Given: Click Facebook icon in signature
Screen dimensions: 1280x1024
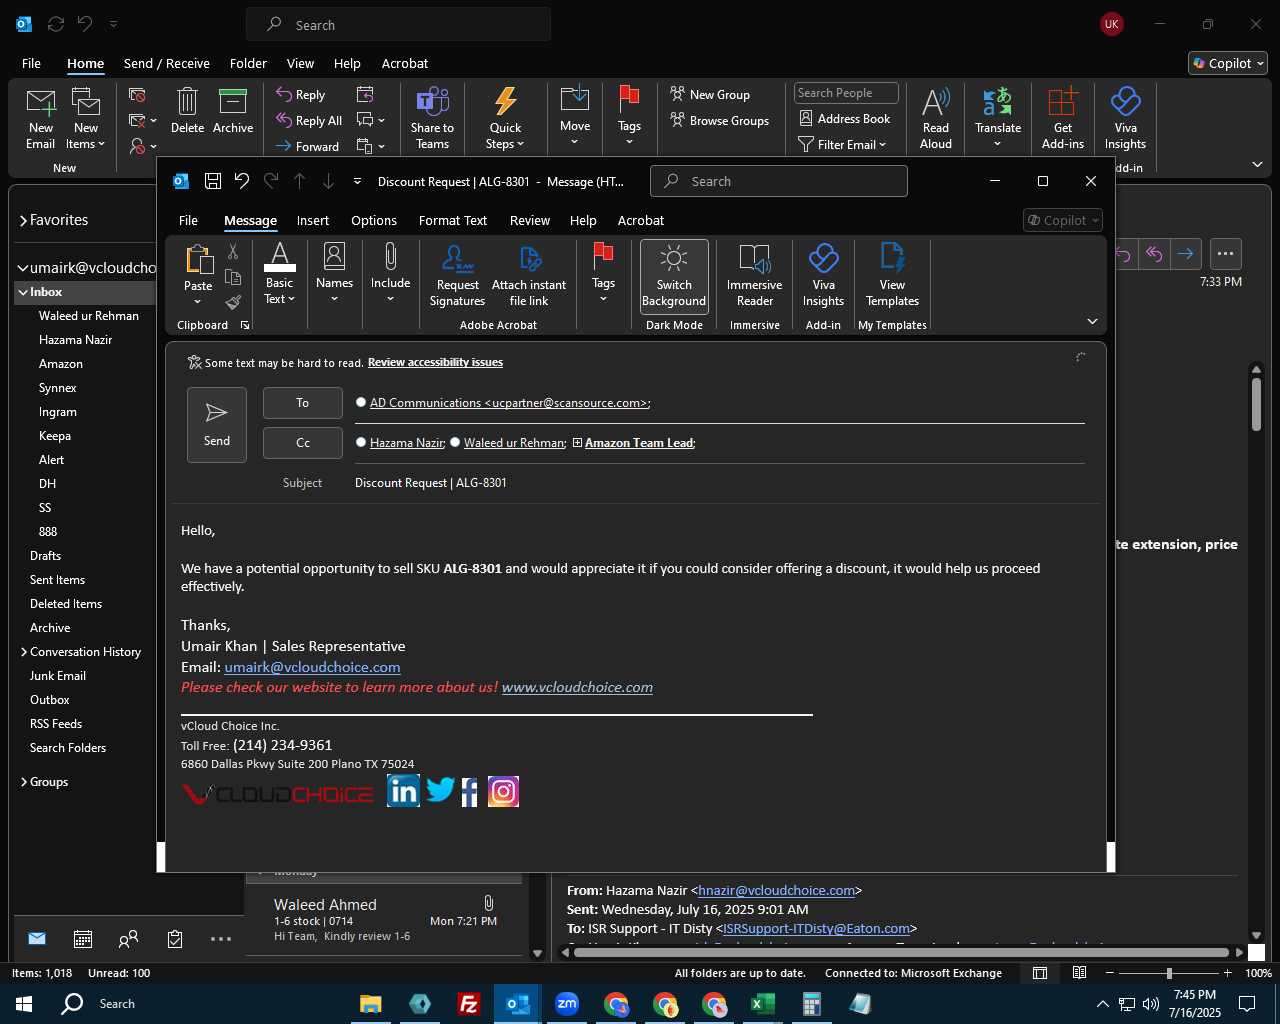Looking at the screenshot, I should coord(470,792).
